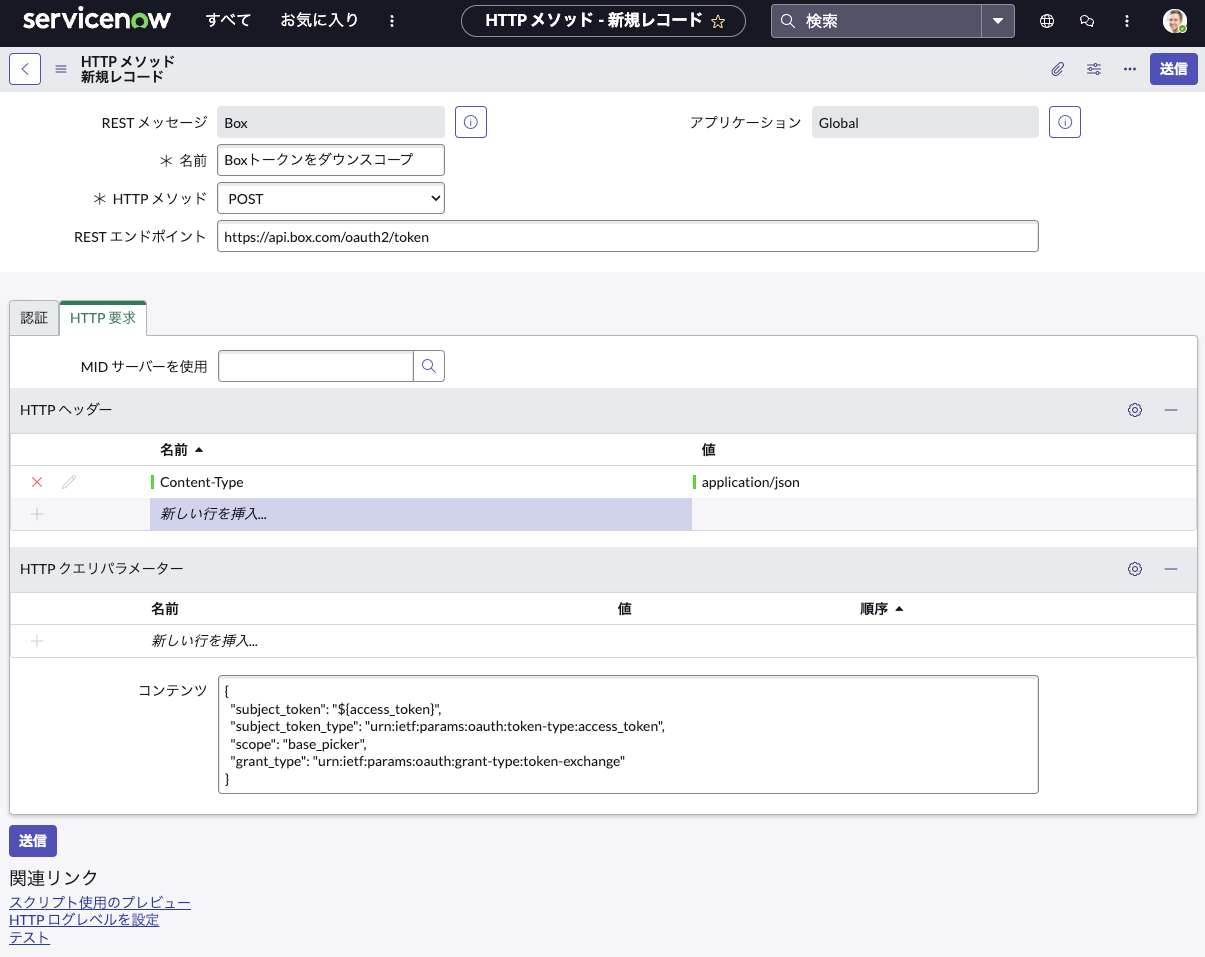Open the globe language/scope picker

(x=1047, y=21)
